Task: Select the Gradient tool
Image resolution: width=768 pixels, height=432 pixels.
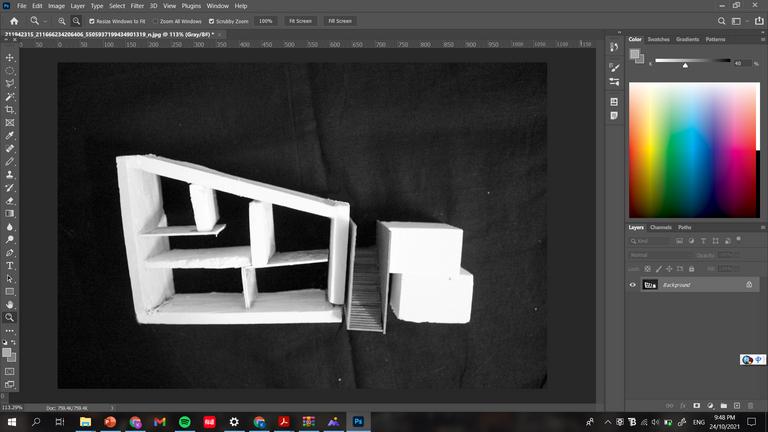Action: point(10,214)
